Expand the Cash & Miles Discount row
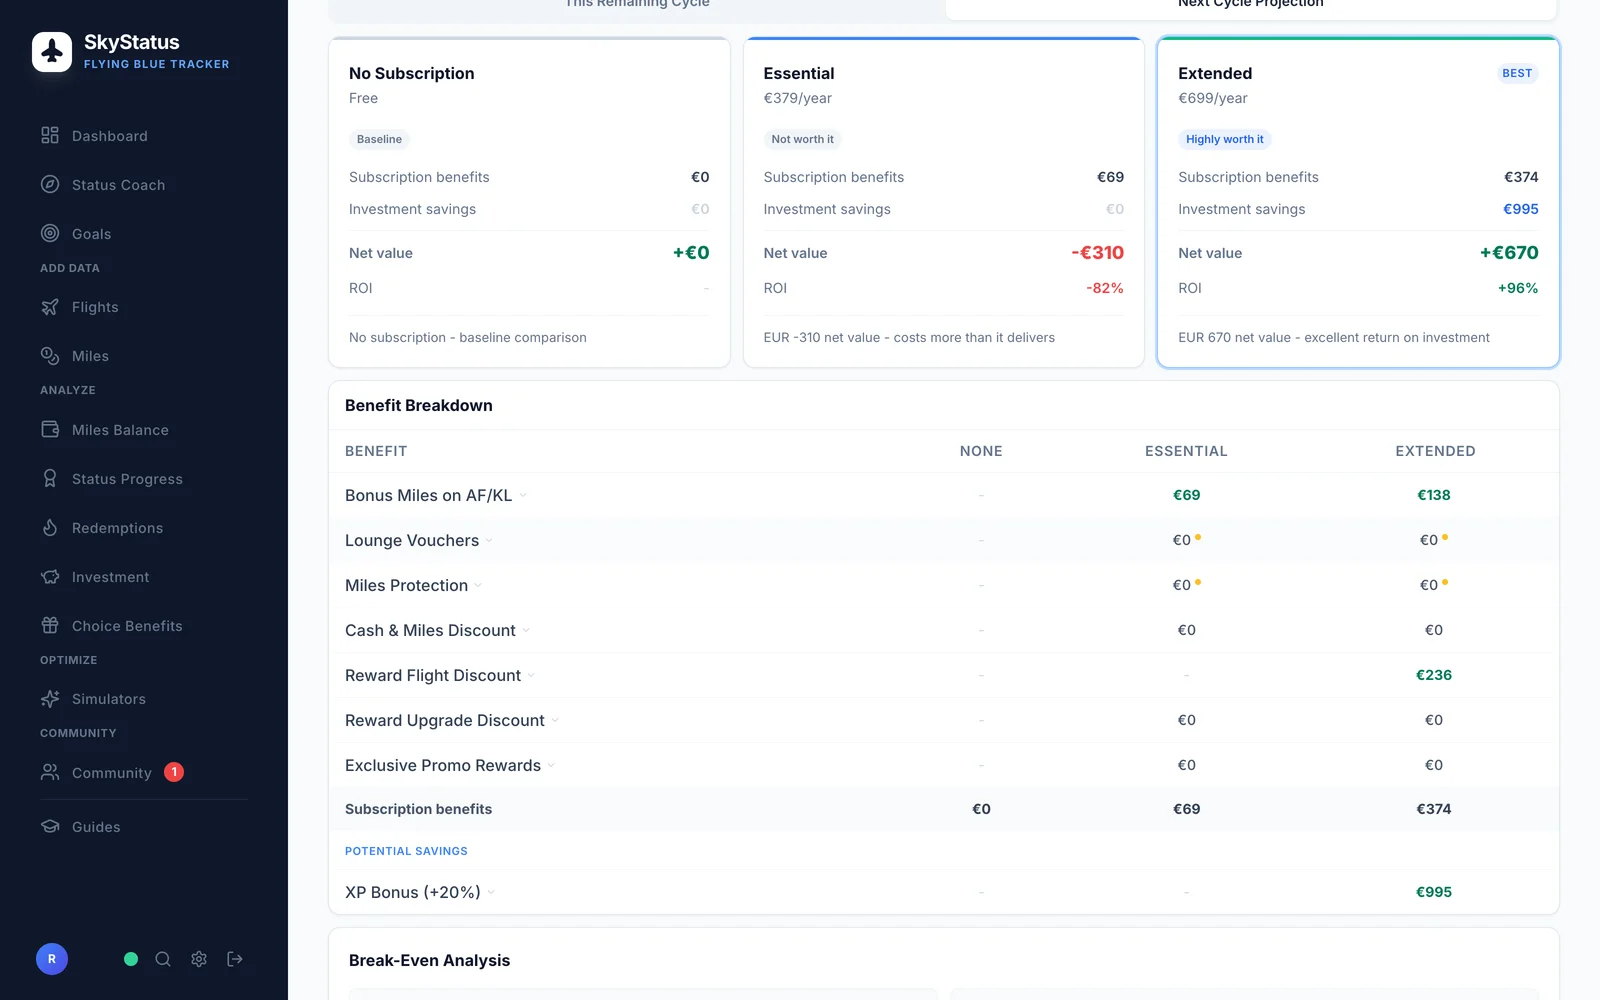This screenshot has height=1000, width=1600. (x=526, y=631)
